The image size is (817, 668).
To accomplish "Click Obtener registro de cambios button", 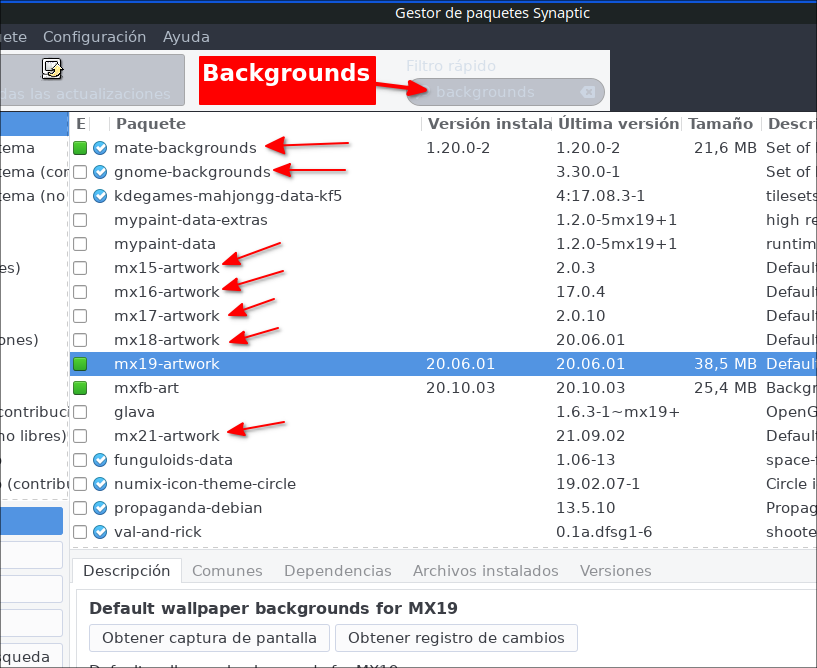I will pos(456,638).
